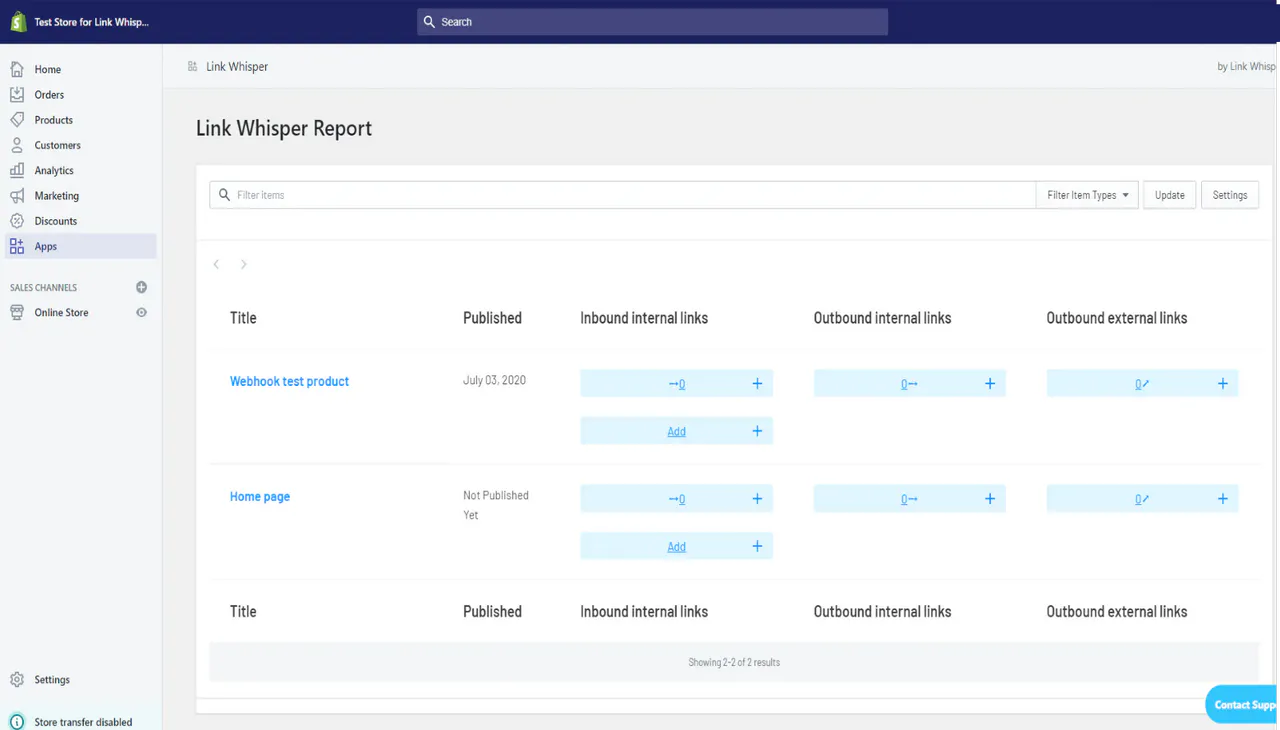Click inbound link count for Home page
Viewport: 1280px width, 730px height.
[x=677, y=499]
